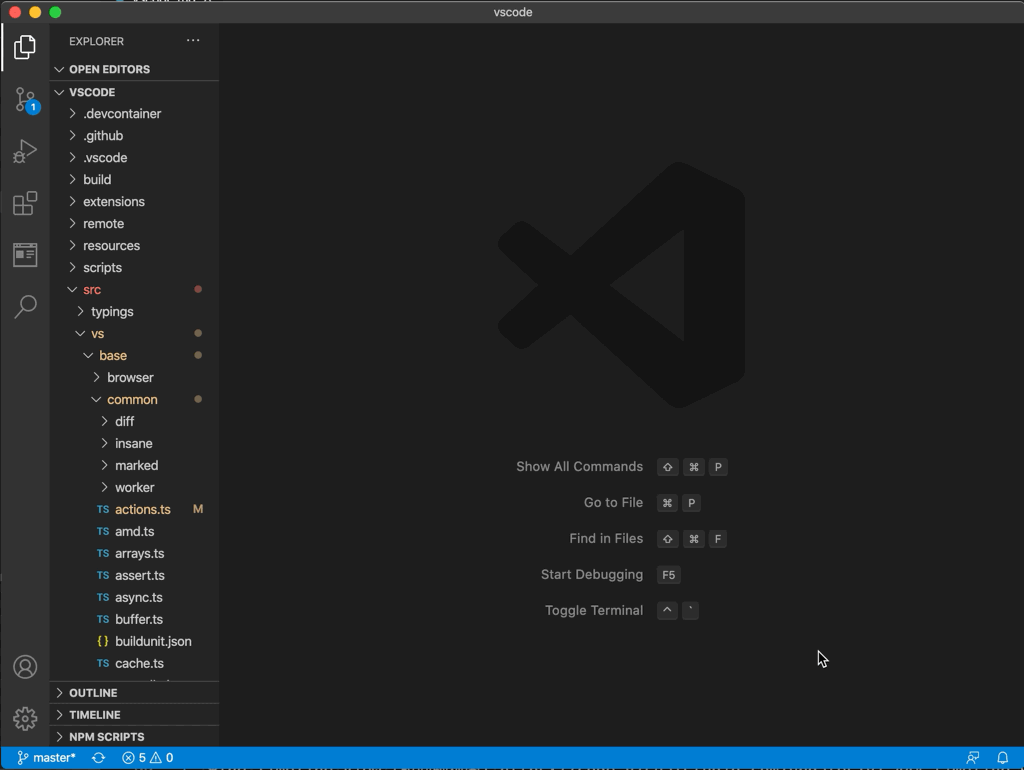The height and width of the screenshot is (770, 1024).
Task: Click the errors and warnings counter
Action: [148, 758]
